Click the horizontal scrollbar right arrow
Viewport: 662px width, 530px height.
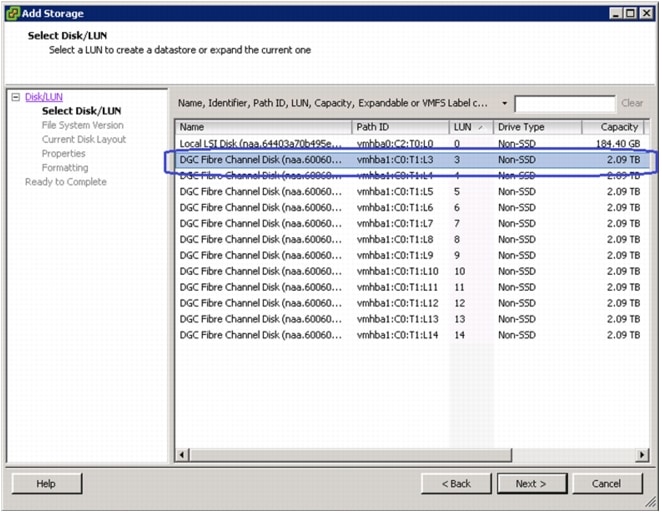click(x=641, y=456)
